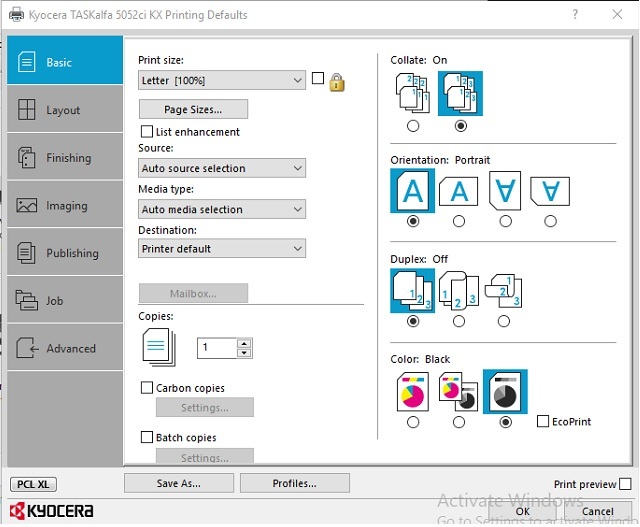Viewport: 640px width, 527px height.
Task: Increase copies with the up arrow
Action: coord(244,343)
